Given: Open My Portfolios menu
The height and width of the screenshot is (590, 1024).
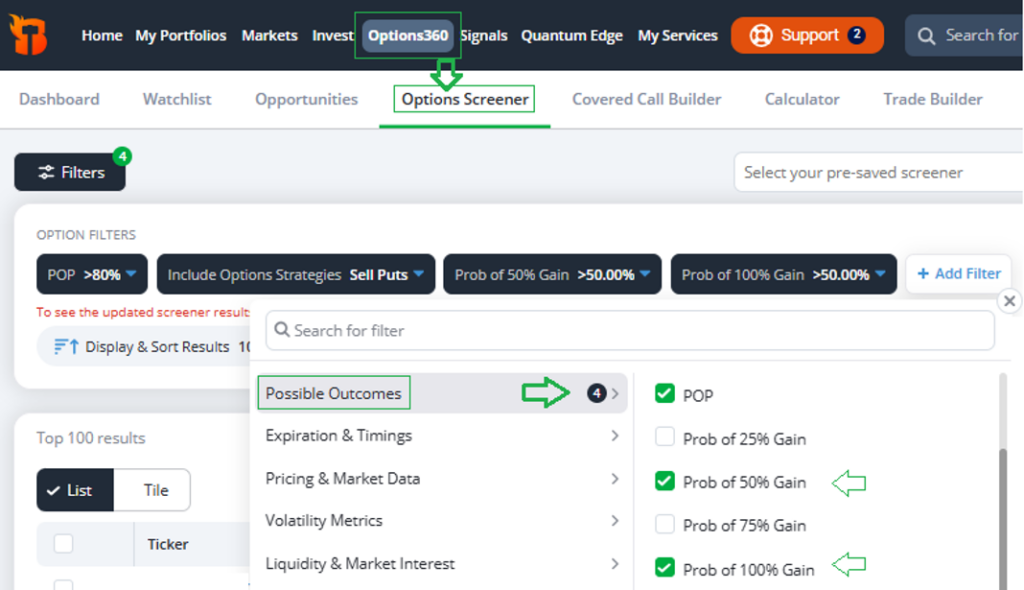Looking at the screenshot, I should (x=181, y=35).
